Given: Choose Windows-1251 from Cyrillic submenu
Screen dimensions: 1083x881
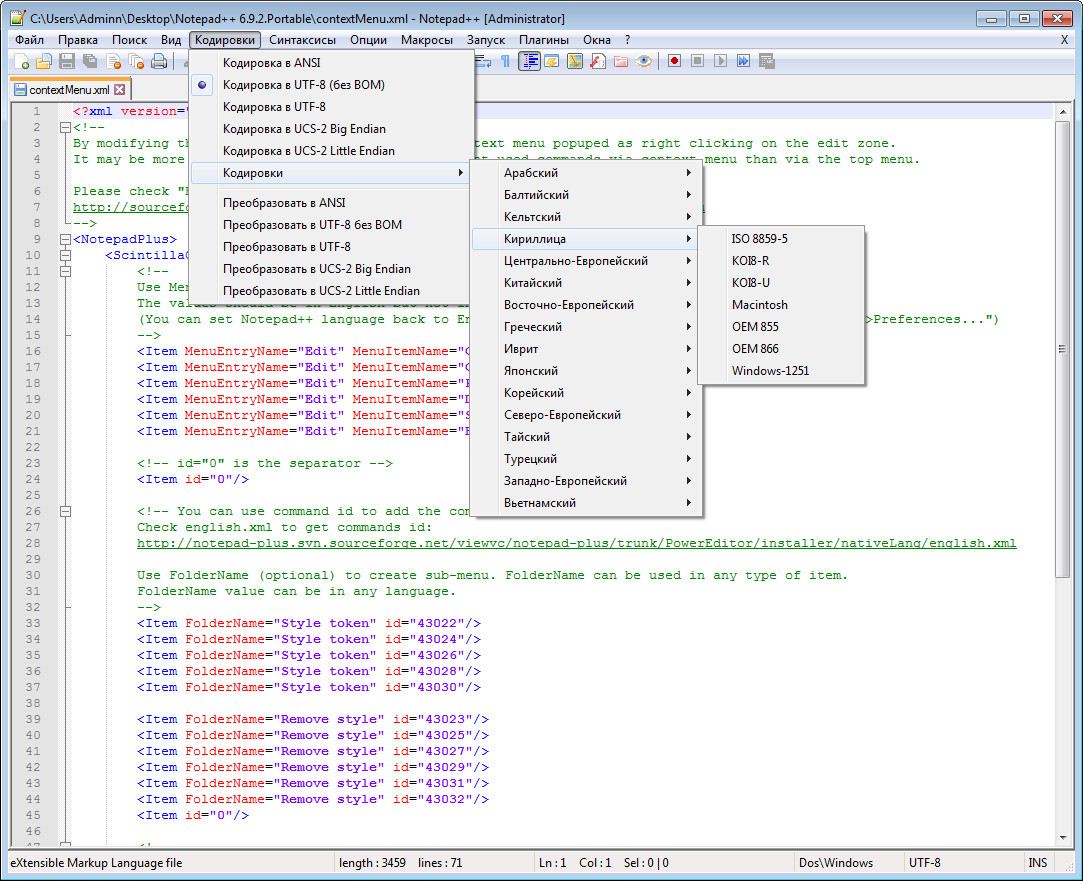Looking at the screenshot, I should click(x=770, y=371).
